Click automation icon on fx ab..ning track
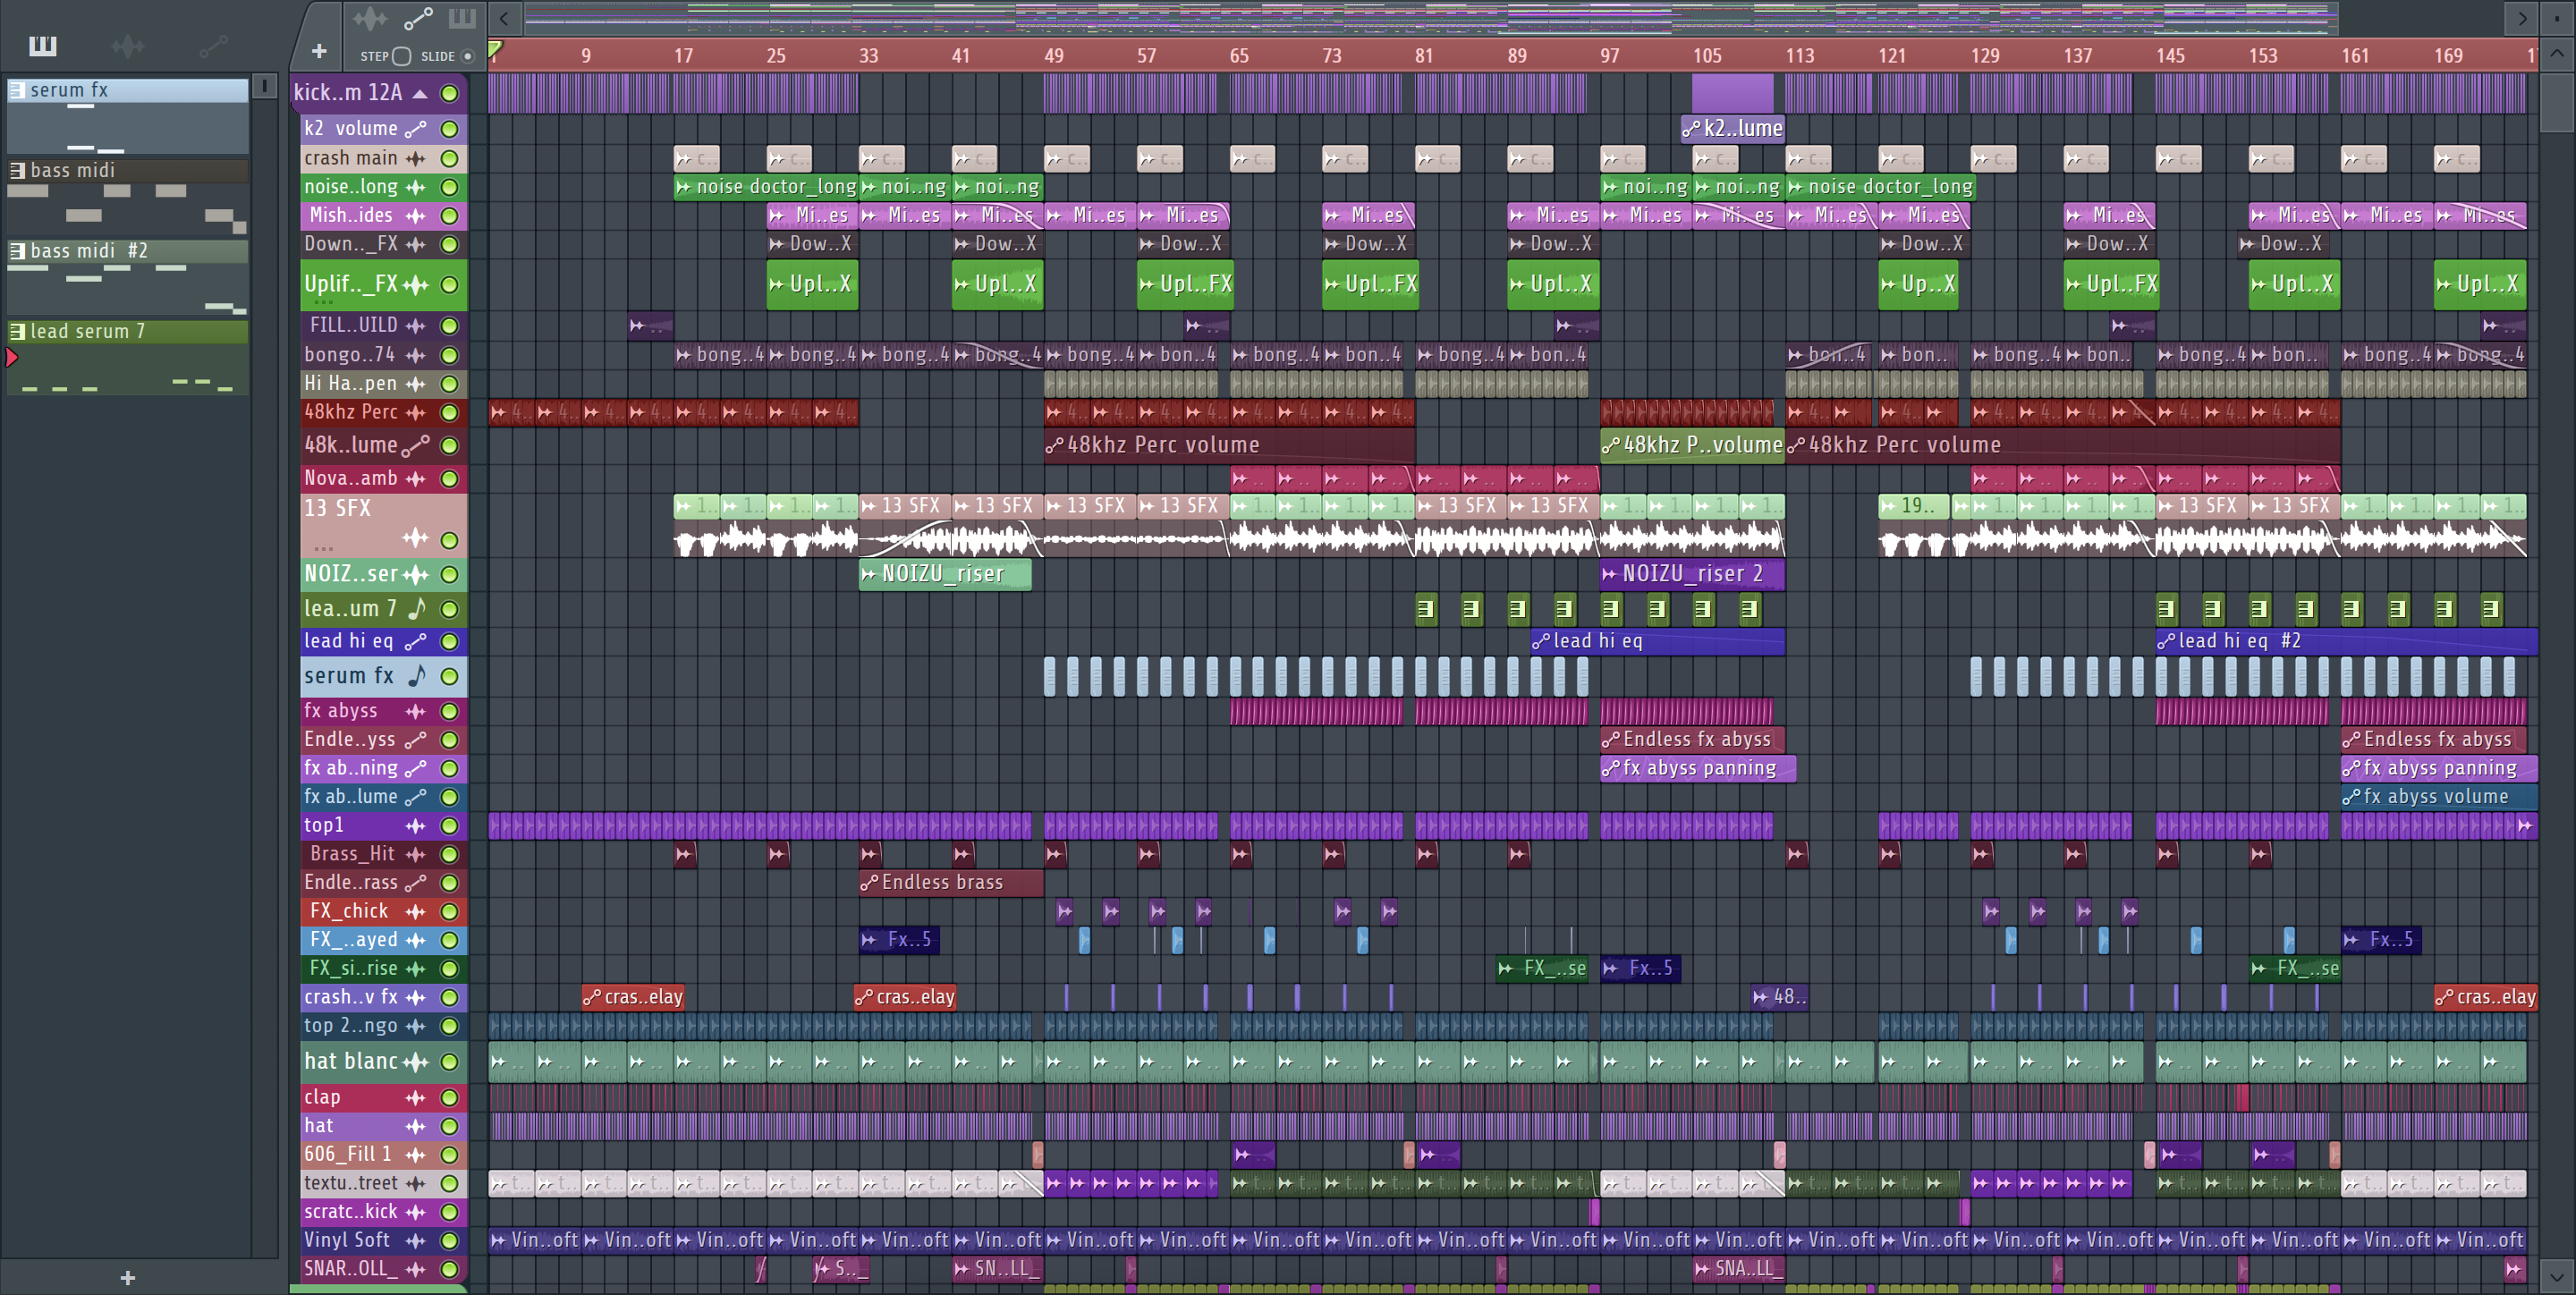 tap(416, 769)
